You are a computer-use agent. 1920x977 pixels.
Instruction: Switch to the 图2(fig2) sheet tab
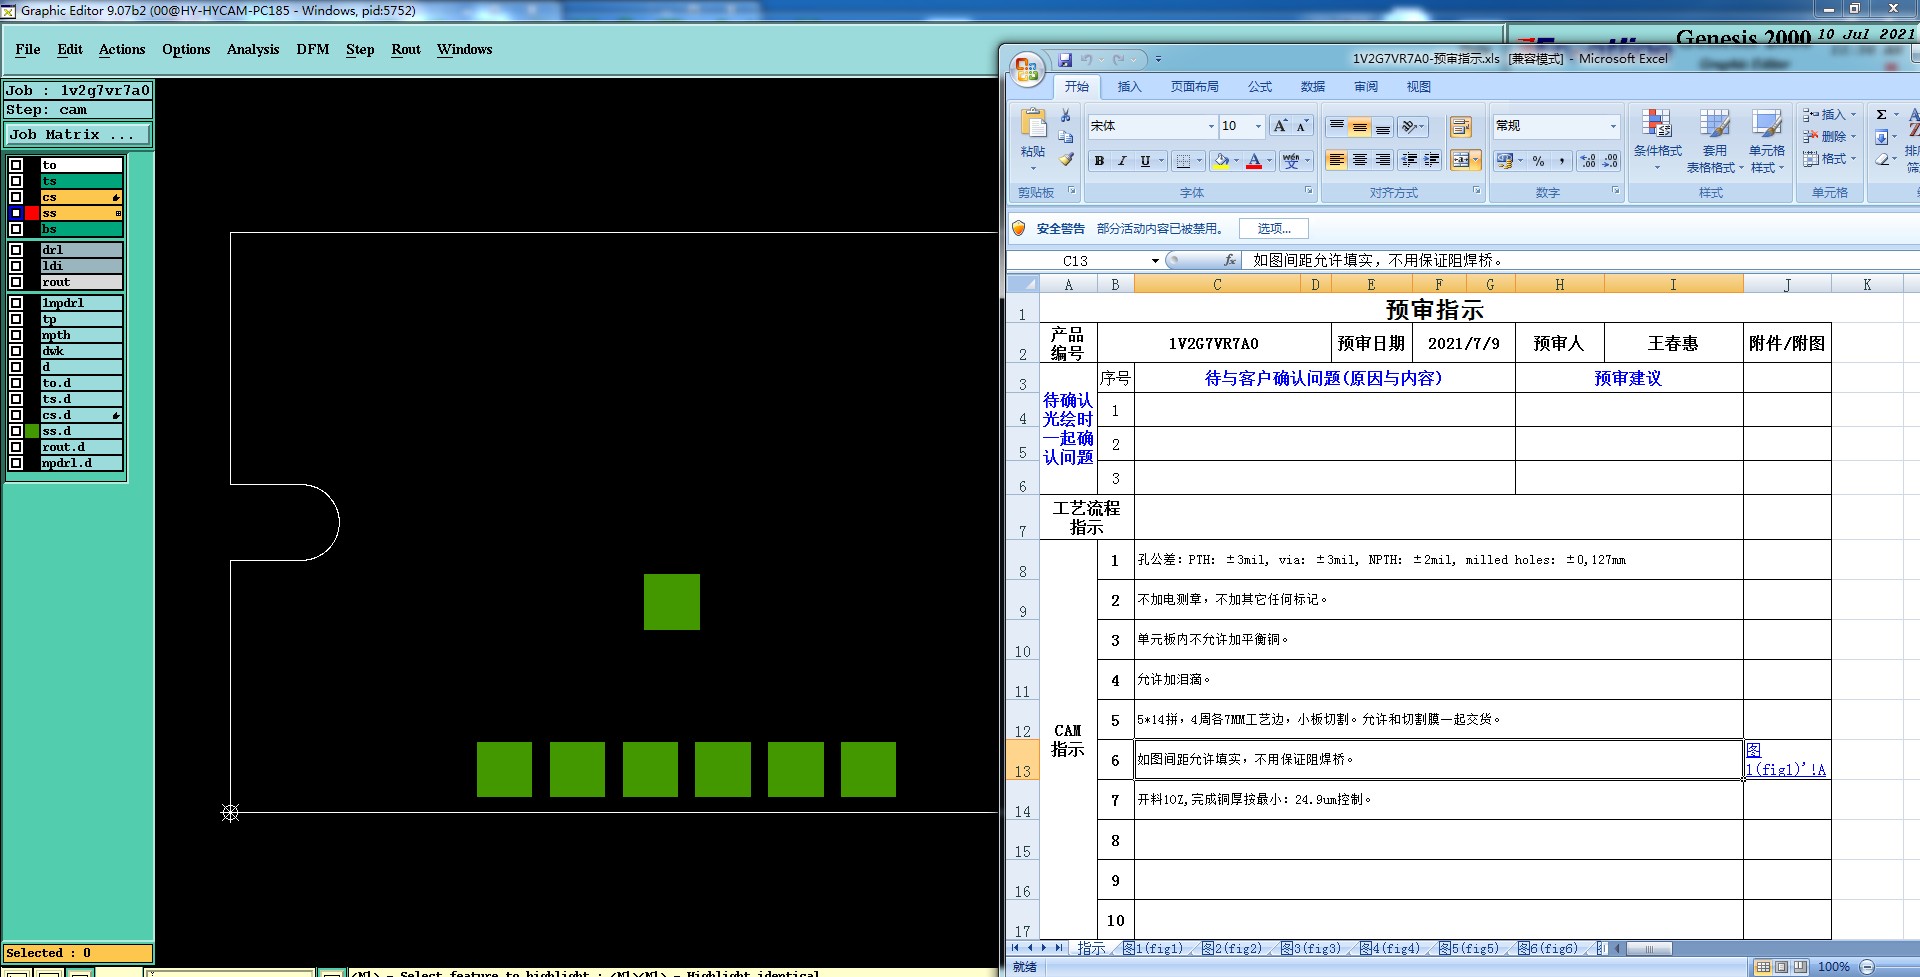pyautogui.click(x=1232, y=948)
